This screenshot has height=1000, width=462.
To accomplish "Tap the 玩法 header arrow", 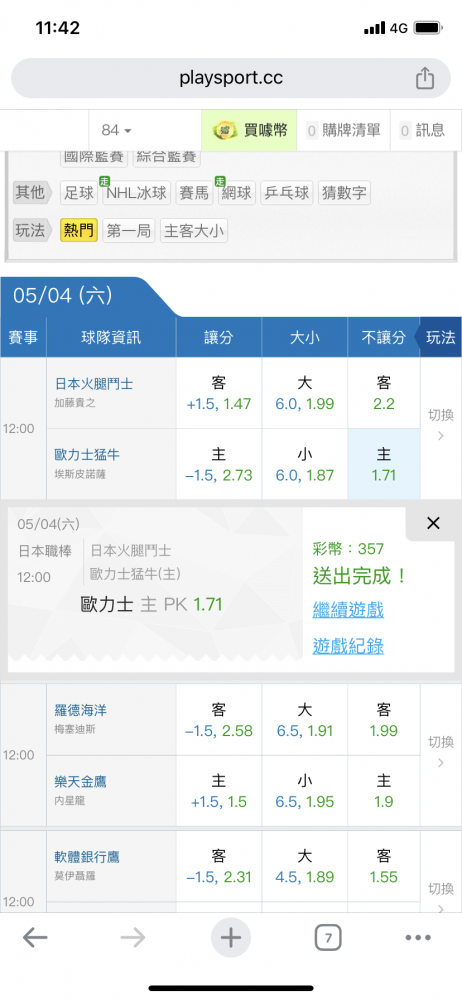I will click(x=440, y=338).
